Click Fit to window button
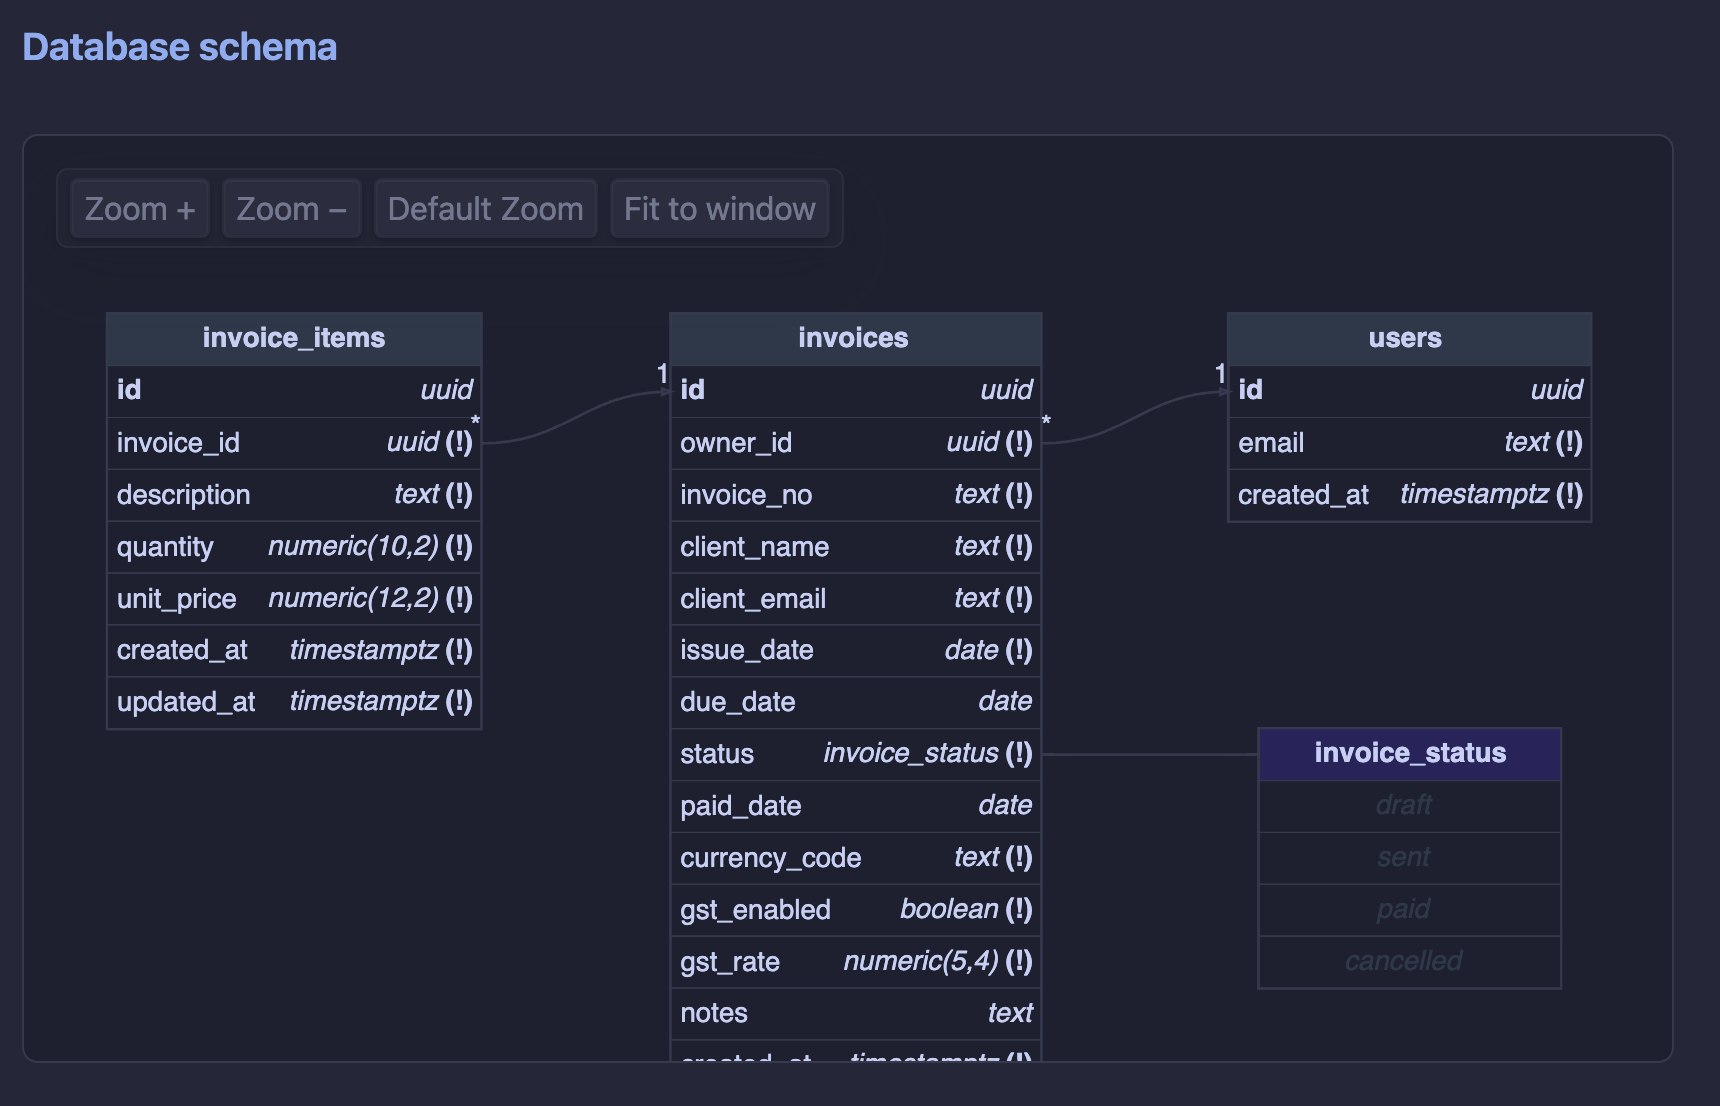The height and width of the screenshot is (1106, 1720). (x=719, y=209)
